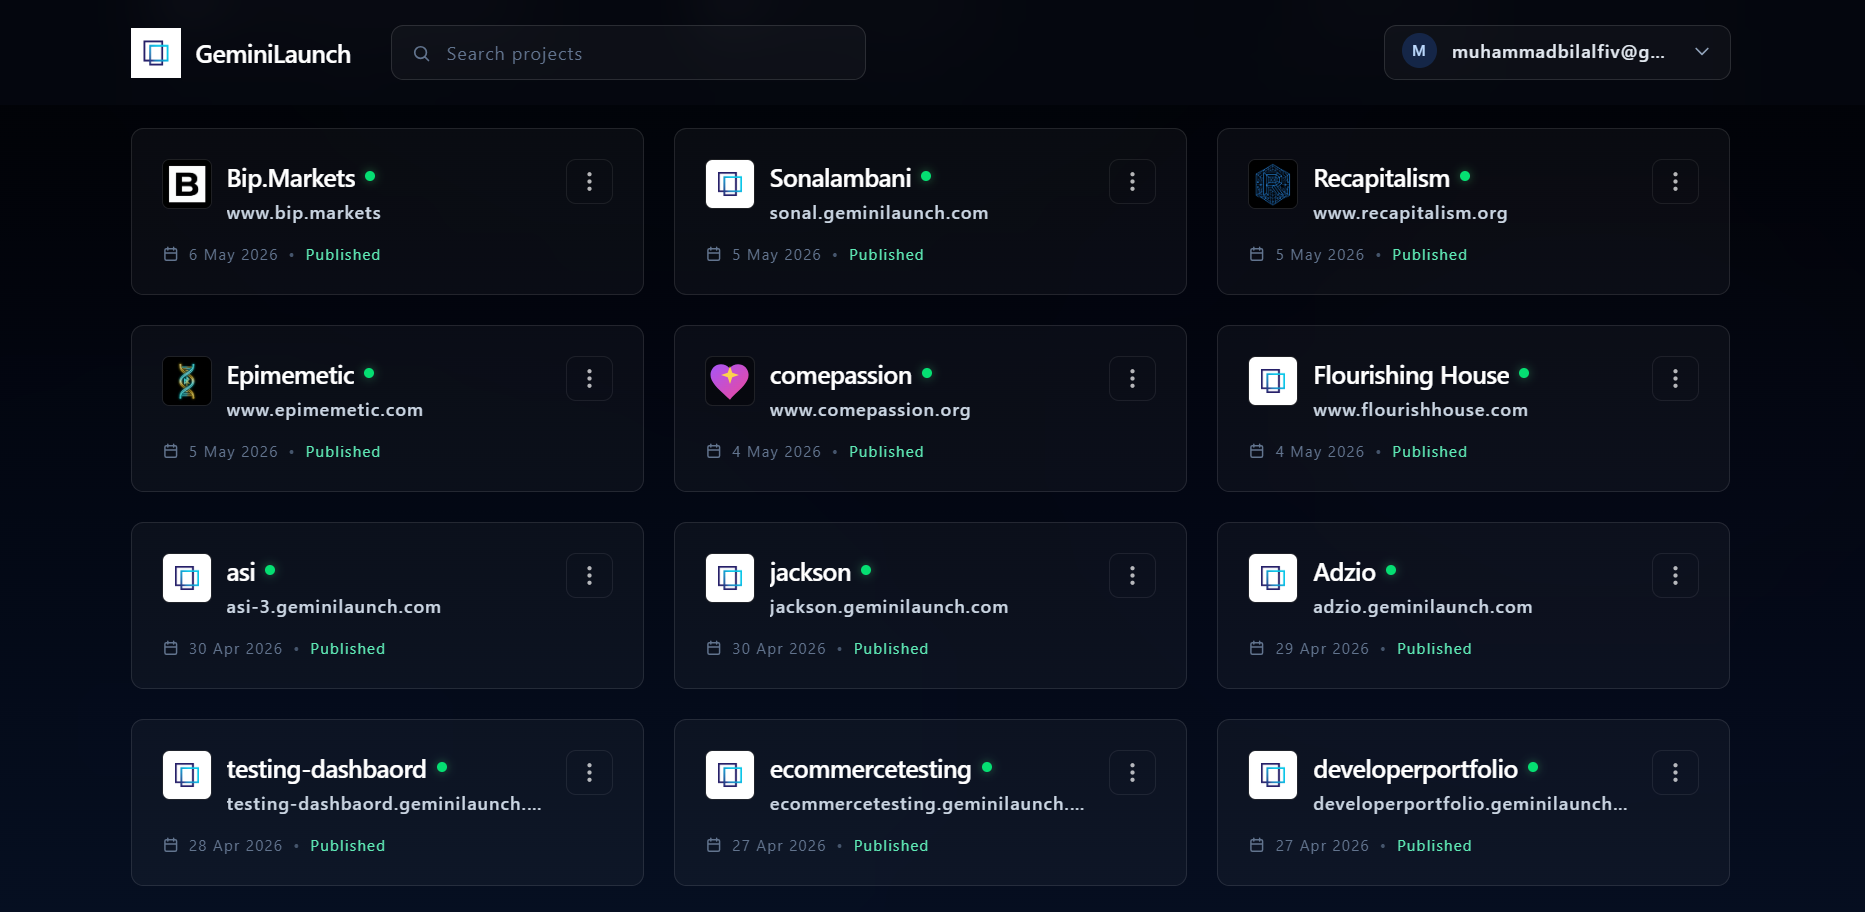Open the asi project three-dot menu

[x=589, y=575]
